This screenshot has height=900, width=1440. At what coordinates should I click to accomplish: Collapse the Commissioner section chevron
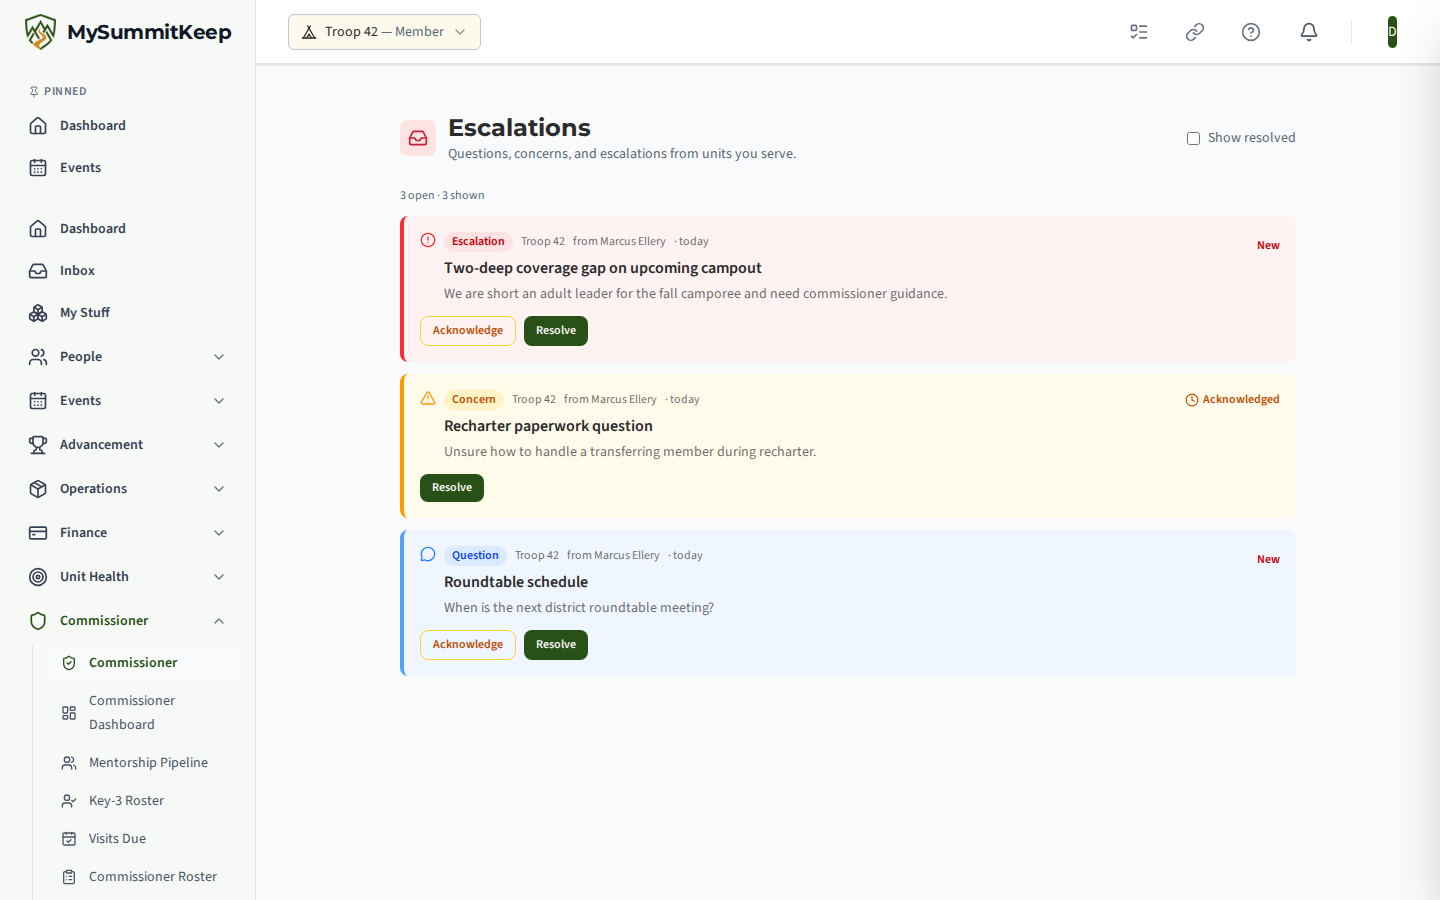pyautogui.click(x=219, y=621)
